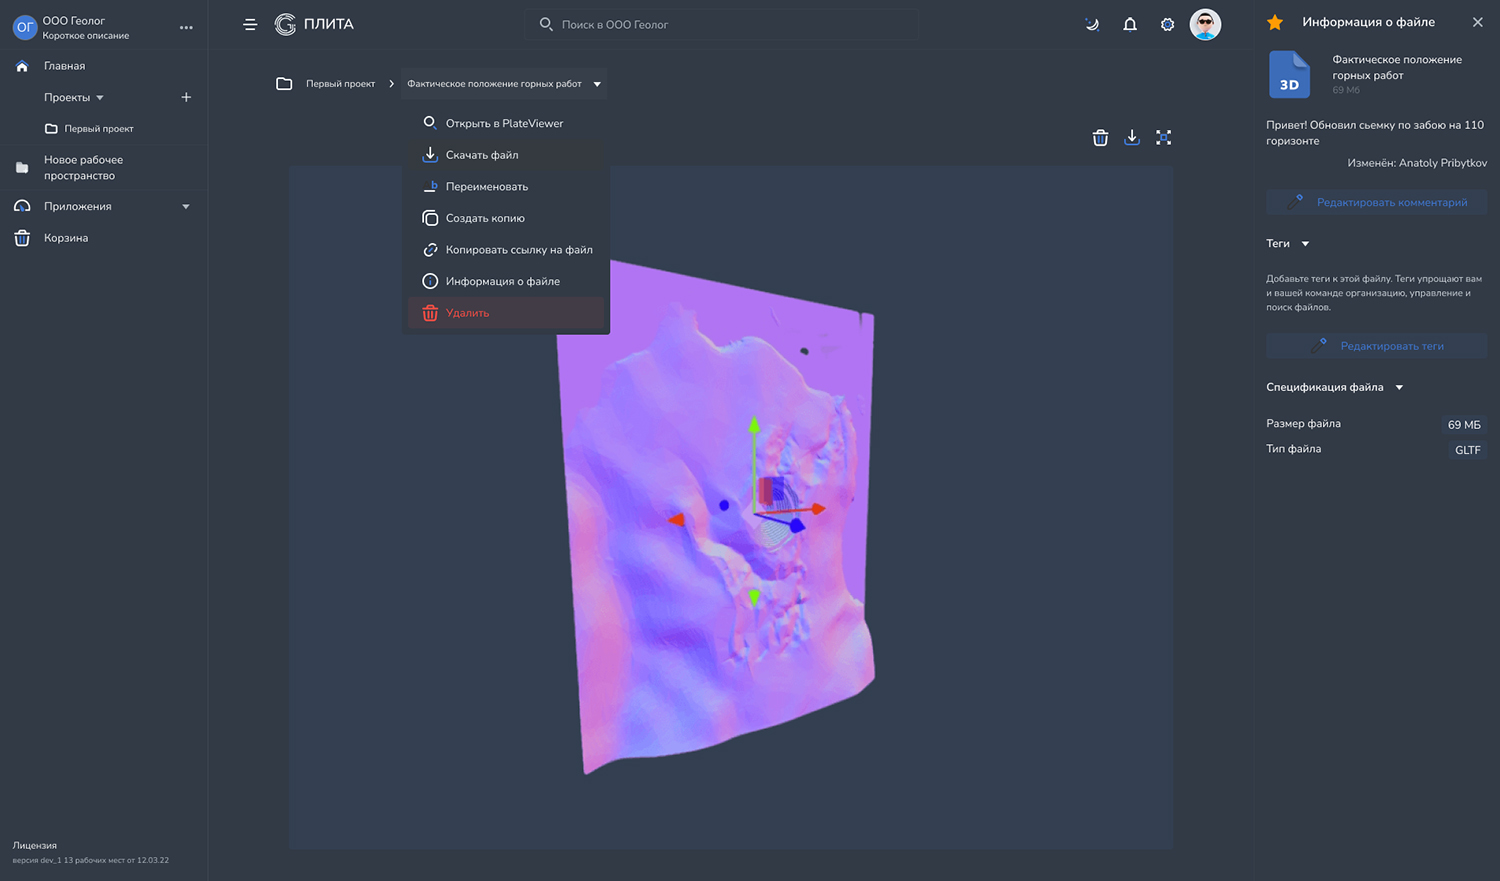Click the ООО Геолог organization name
The image size is (1500, 881).
coord(73,20)
